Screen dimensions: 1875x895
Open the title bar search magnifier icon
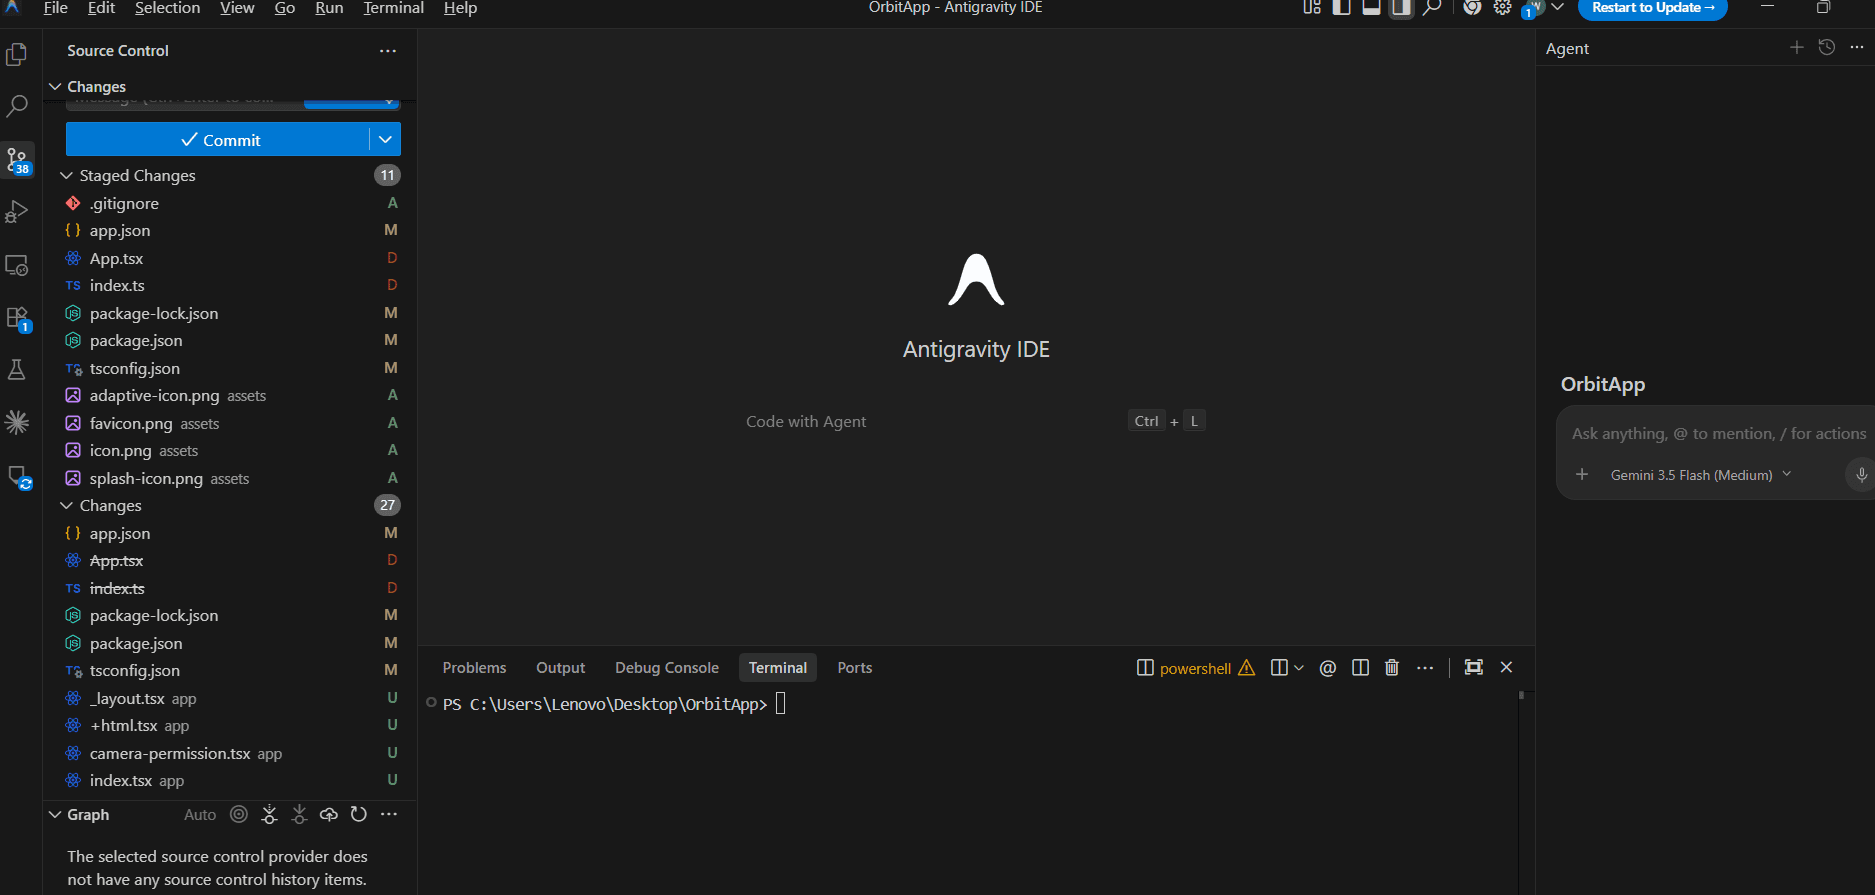tap(1432, 8)
